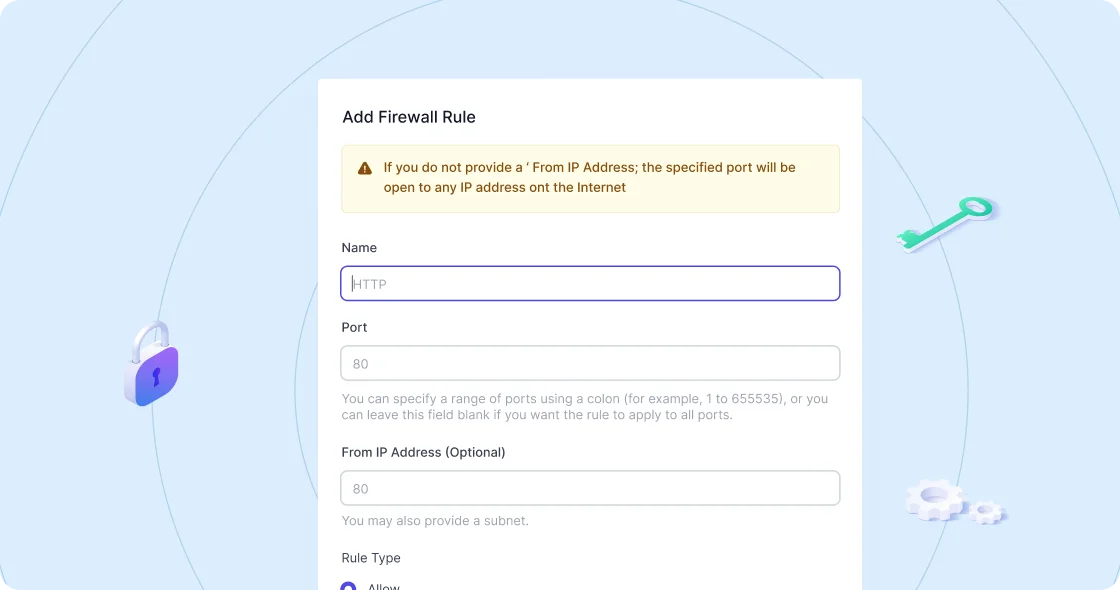Click the Add Firewall Rule heading
The image size is (1120, 590).
coord(409,117)
